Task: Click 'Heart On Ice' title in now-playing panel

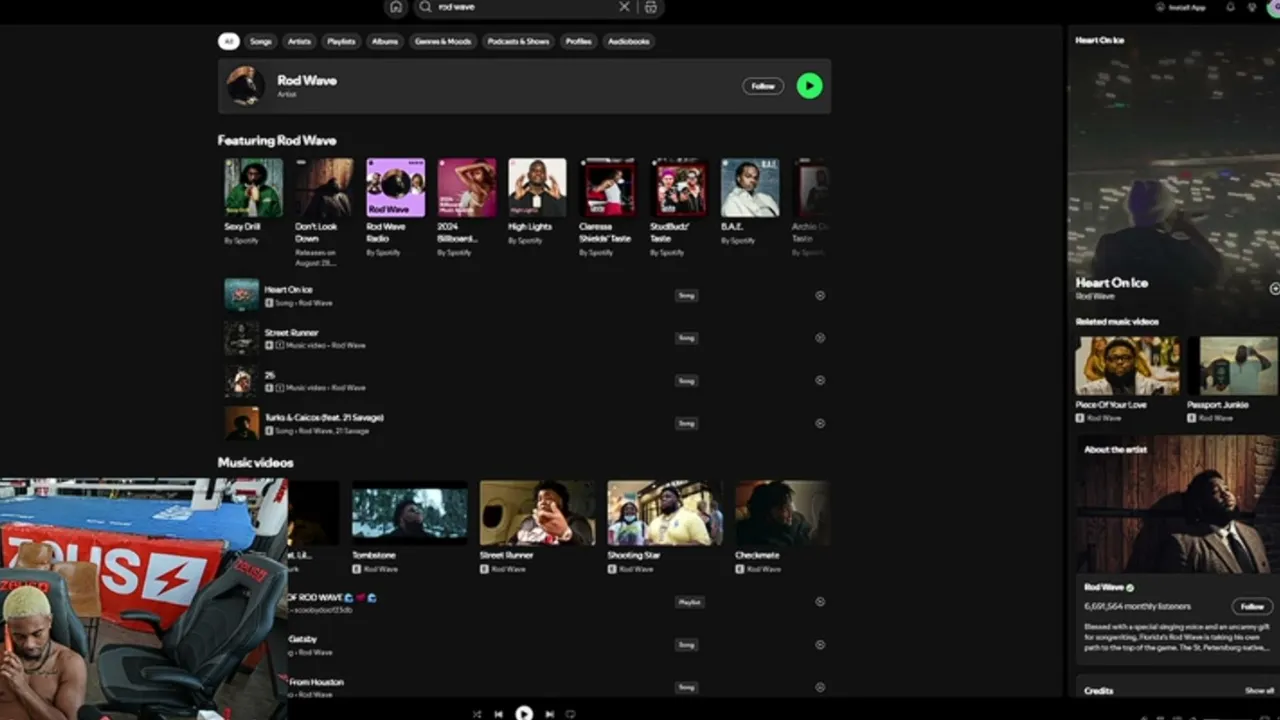Action: point(1112,283)
